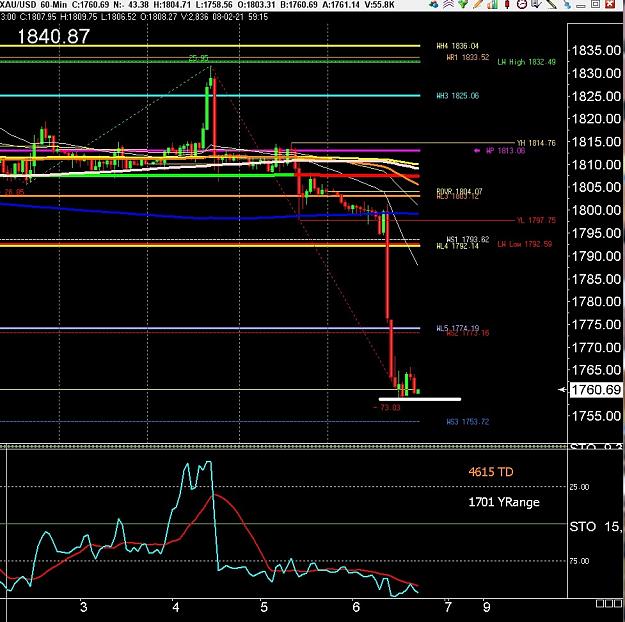The height and width of the screenshot is (622, 625).
Task: Click the small squares icon at bottom-right corner
Action: 609,604
